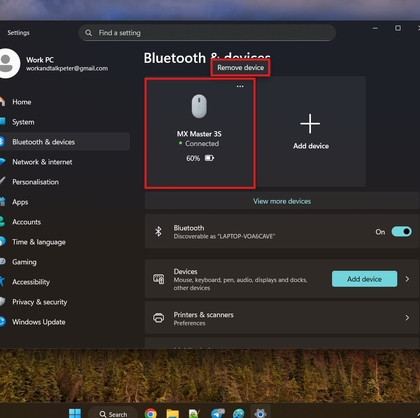The image size is (420, 418).
Task: Open the Printers & scanners row title
Action: [x=203, y=315]
